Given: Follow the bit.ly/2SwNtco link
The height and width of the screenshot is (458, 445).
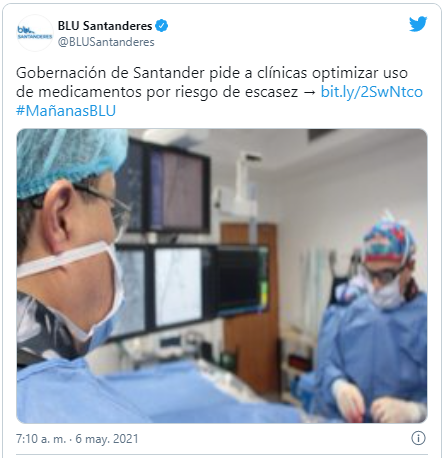Looking at the screenshot, I should tap(372, 92).
